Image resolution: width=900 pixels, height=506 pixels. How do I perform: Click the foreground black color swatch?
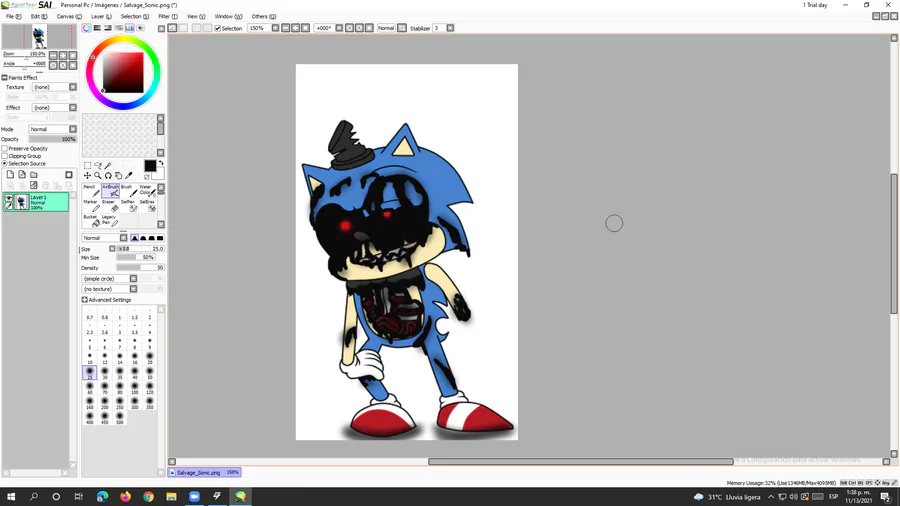[x=150, y=166]
